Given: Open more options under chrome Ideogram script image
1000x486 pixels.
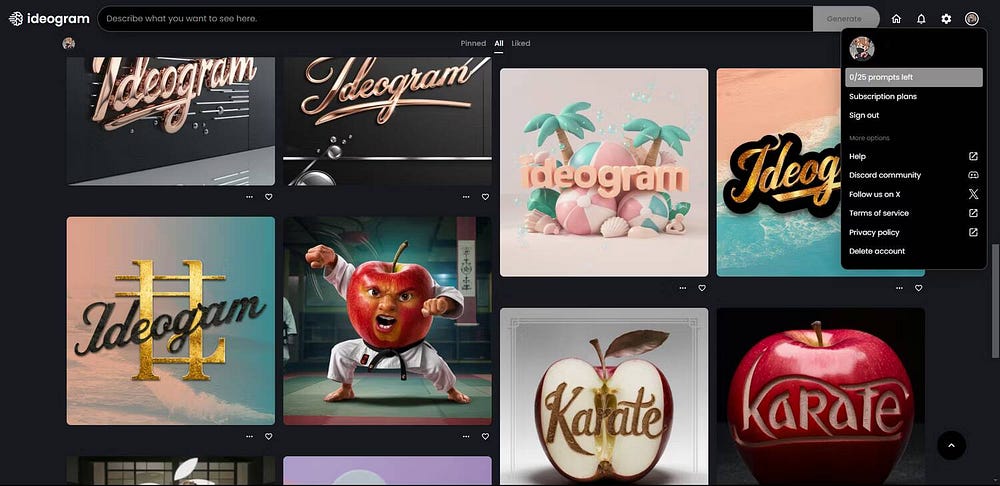Looking at the screenshot, I should 466,197.
